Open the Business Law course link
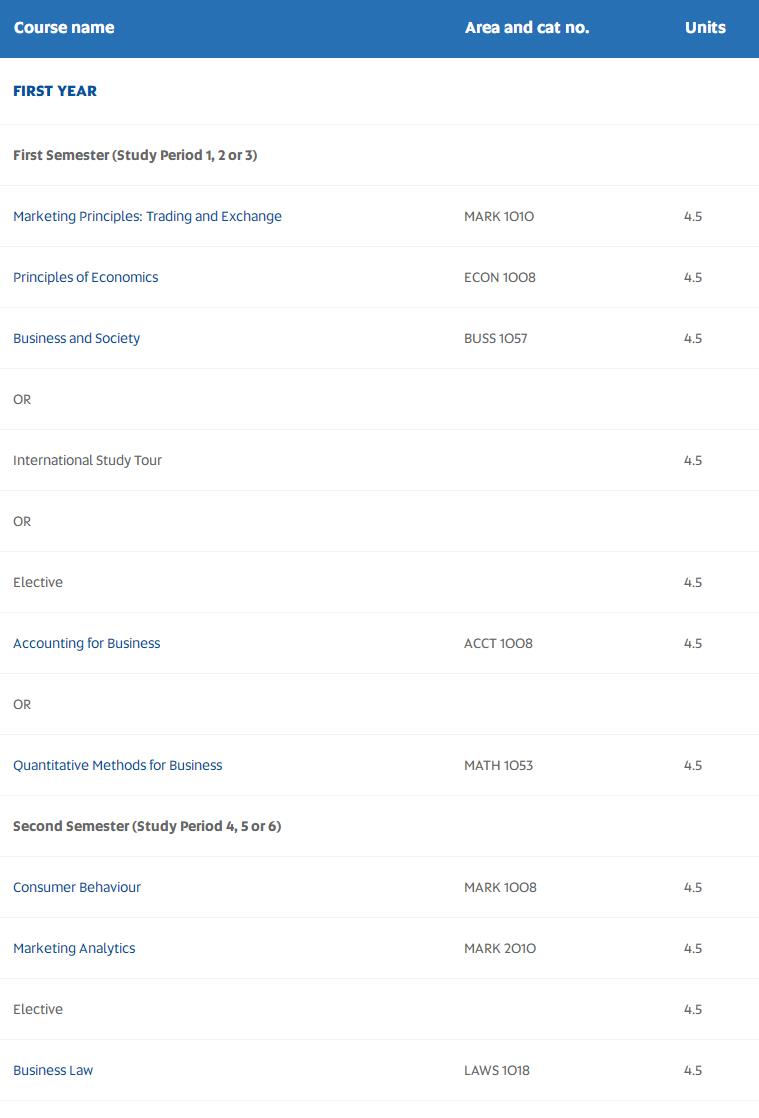 click(x=53, y=1070)
